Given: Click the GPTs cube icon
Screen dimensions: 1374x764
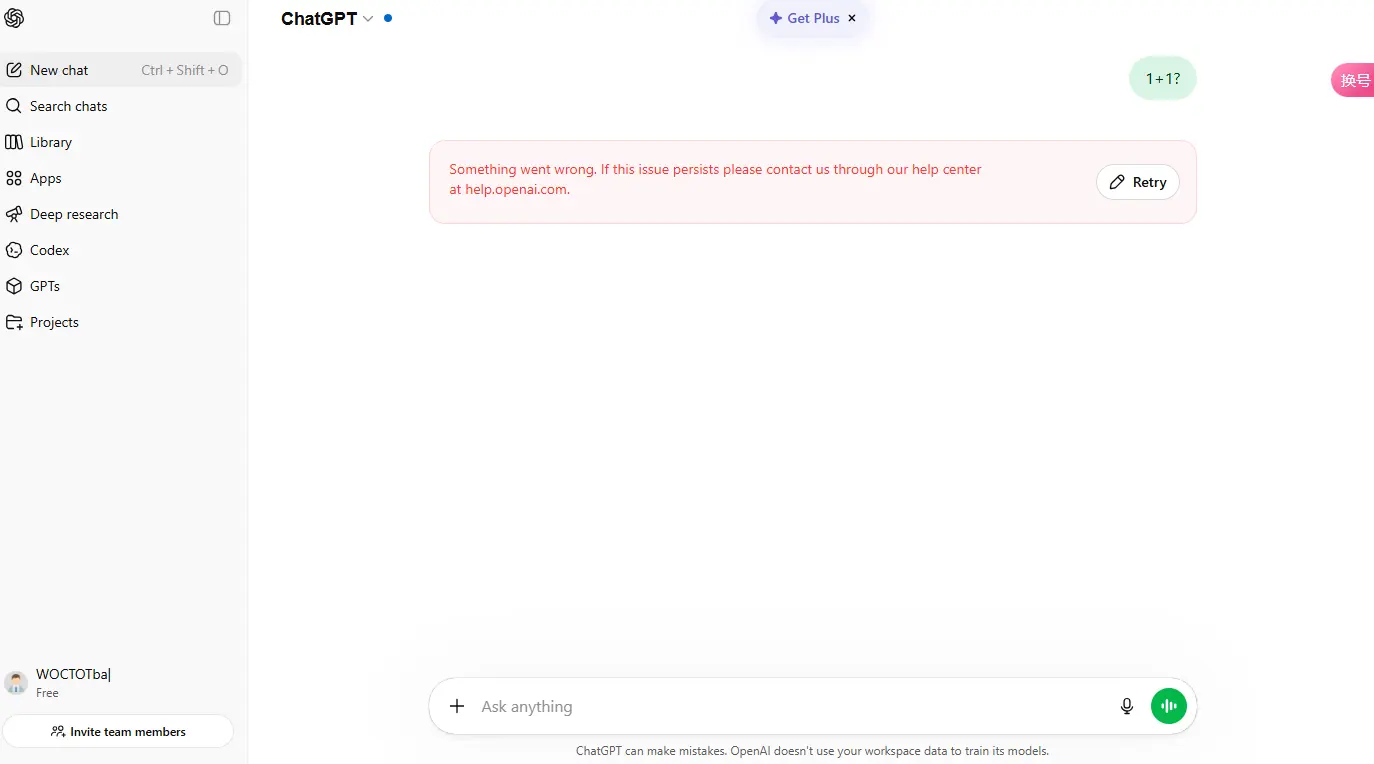Looking at the screenshot, I should [x=14, y=286].
